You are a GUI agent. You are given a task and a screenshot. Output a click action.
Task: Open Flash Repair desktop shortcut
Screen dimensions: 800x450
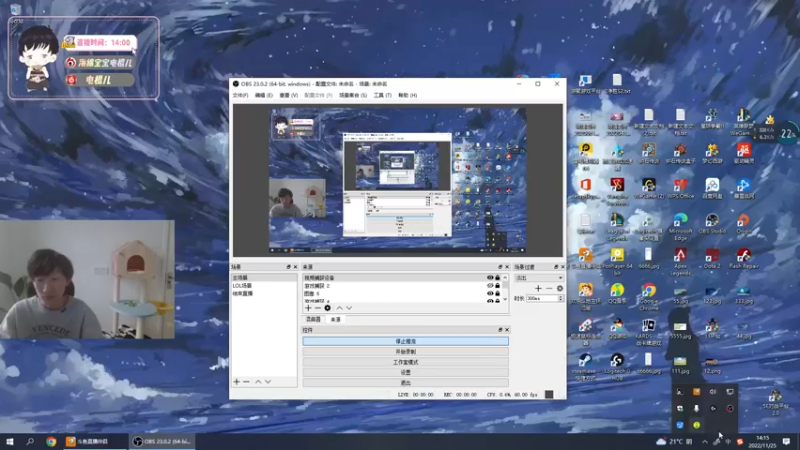[x=743, y=259]
